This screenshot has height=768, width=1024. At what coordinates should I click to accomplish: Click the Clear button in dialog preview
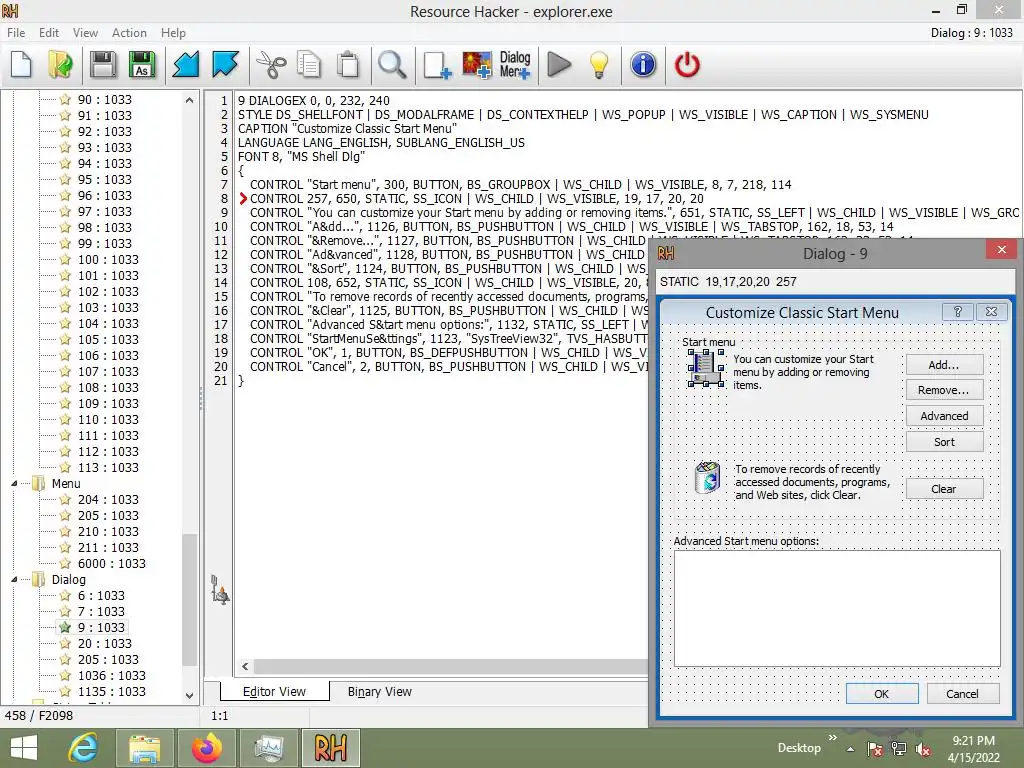point(944,489)
